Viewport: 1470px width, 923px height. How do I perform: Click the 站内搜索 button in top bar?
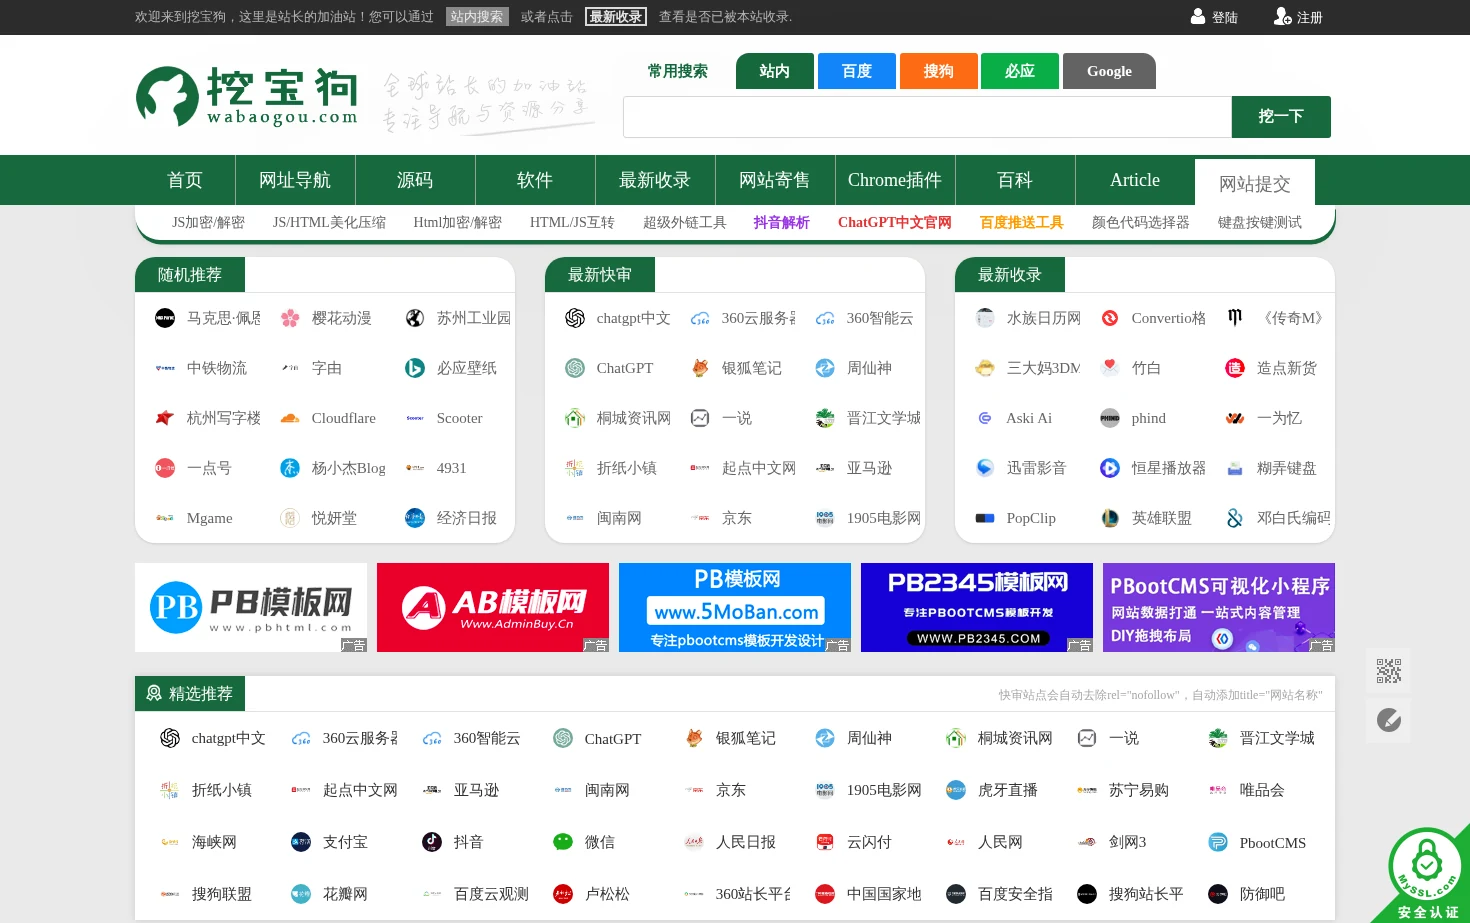coord(477,17)
